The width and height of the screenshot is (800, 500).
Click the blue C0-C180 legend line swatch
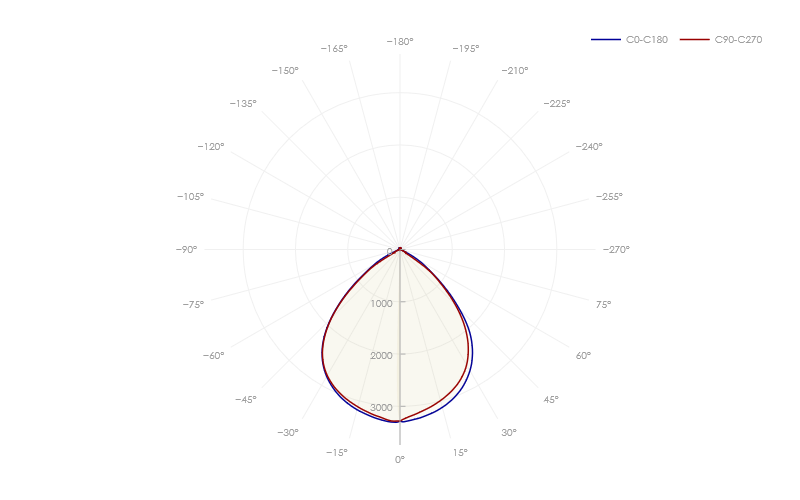click(x=606, y=40)
